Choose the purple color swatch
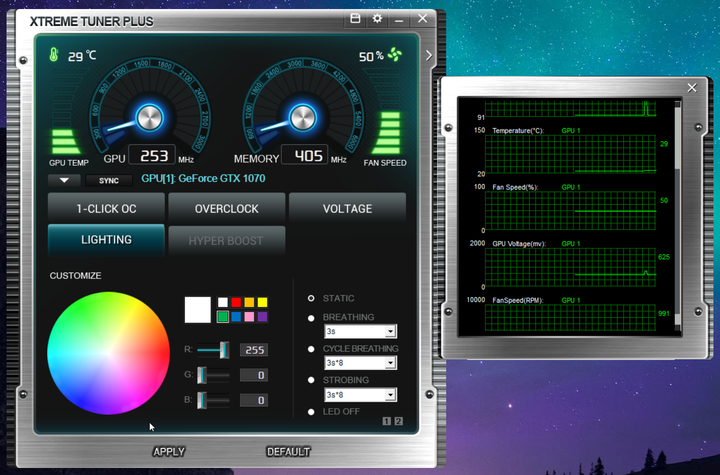Image resolution: width=720 pixels, height=475 pixels. [x=262, y=317]
